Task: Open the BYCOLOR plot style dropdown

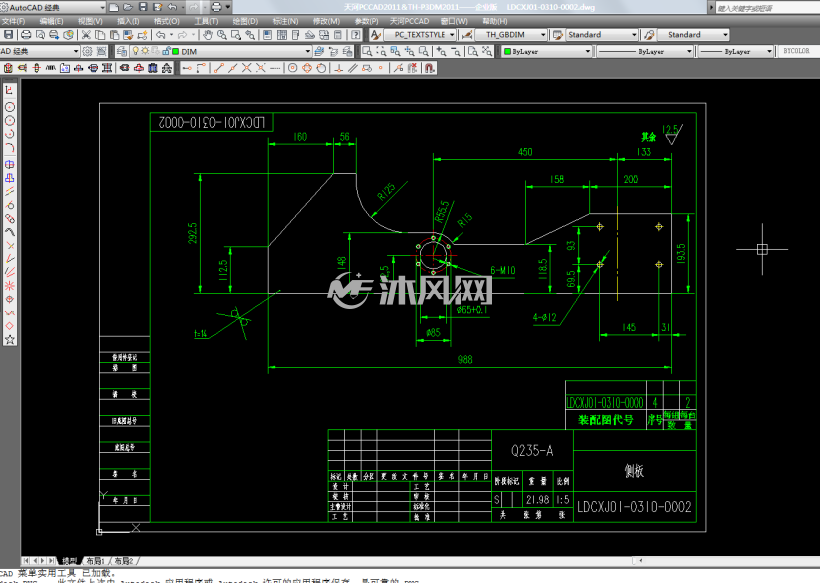Action: [x=798, y=51]
